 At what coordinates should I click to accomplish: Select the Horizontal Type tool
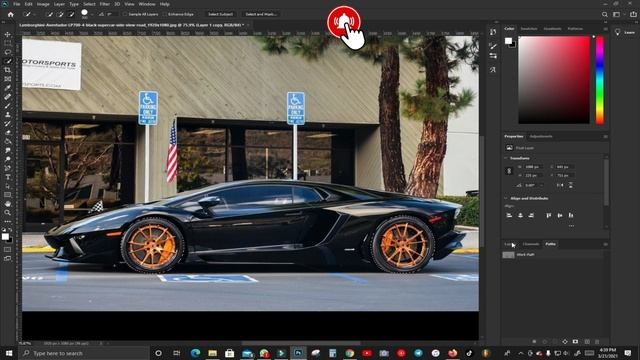coord(7,177)
